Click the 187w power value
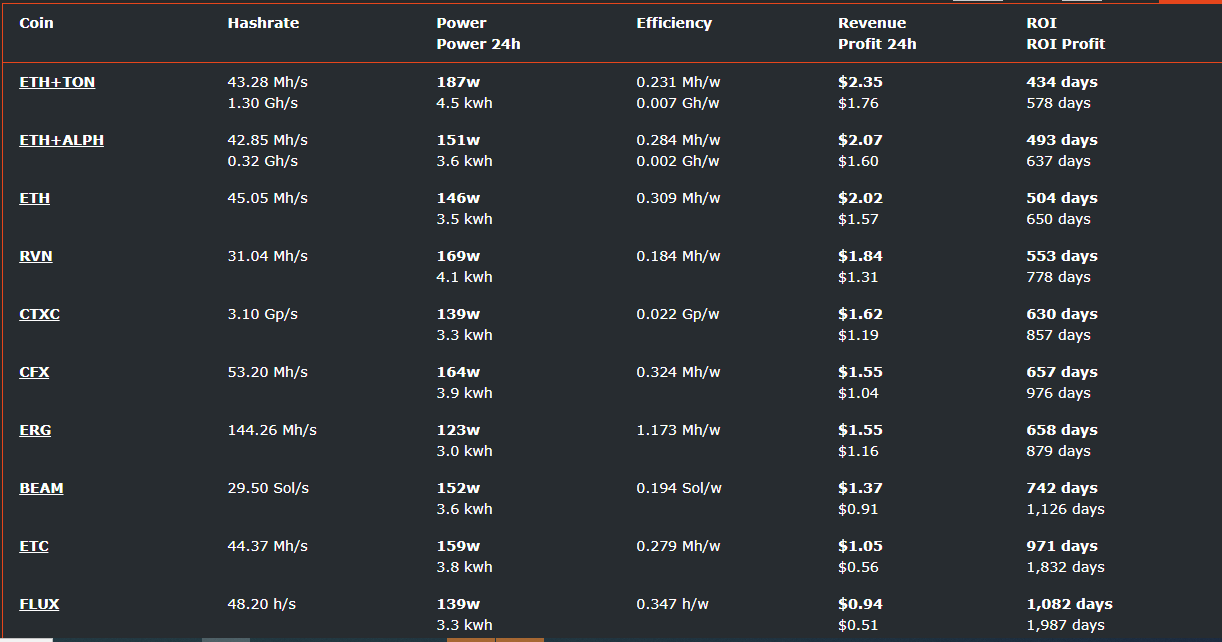 [458, 82]
